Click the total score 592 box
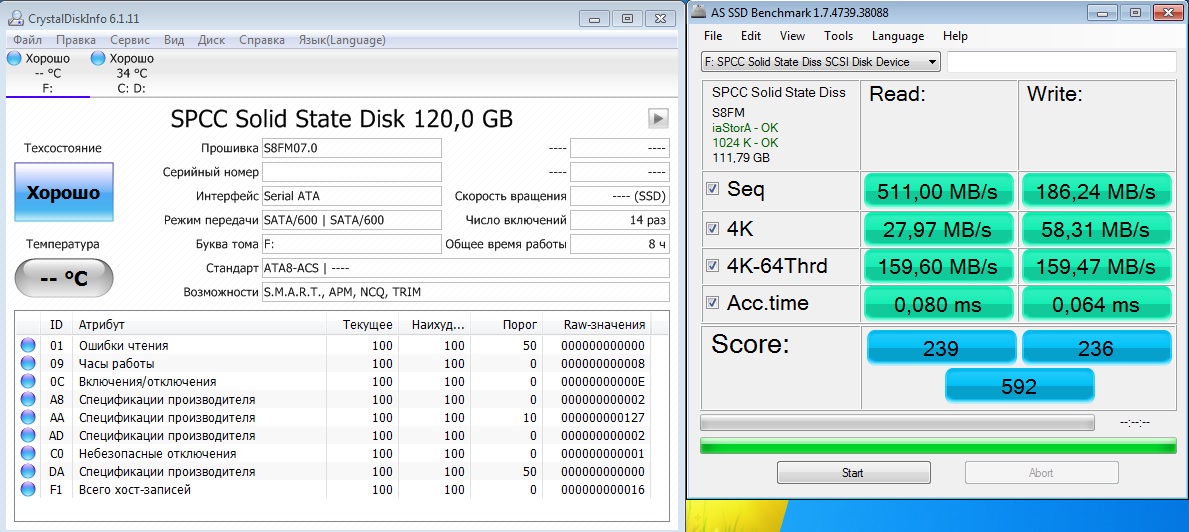The height and width of the screenshot is (532, 1189). coord(1019,386)
